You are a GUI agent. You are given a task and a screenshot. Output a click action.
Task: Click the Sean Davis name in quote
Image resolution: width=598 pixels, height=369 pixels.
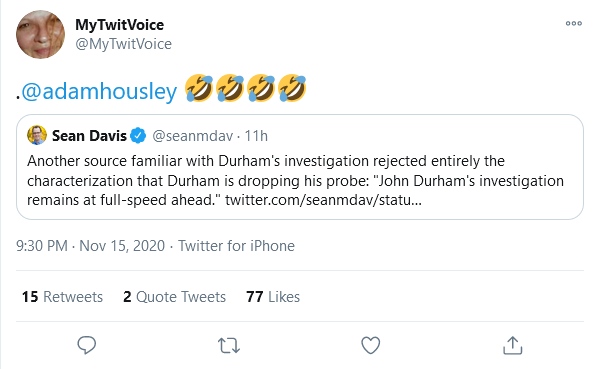[89, 136]
